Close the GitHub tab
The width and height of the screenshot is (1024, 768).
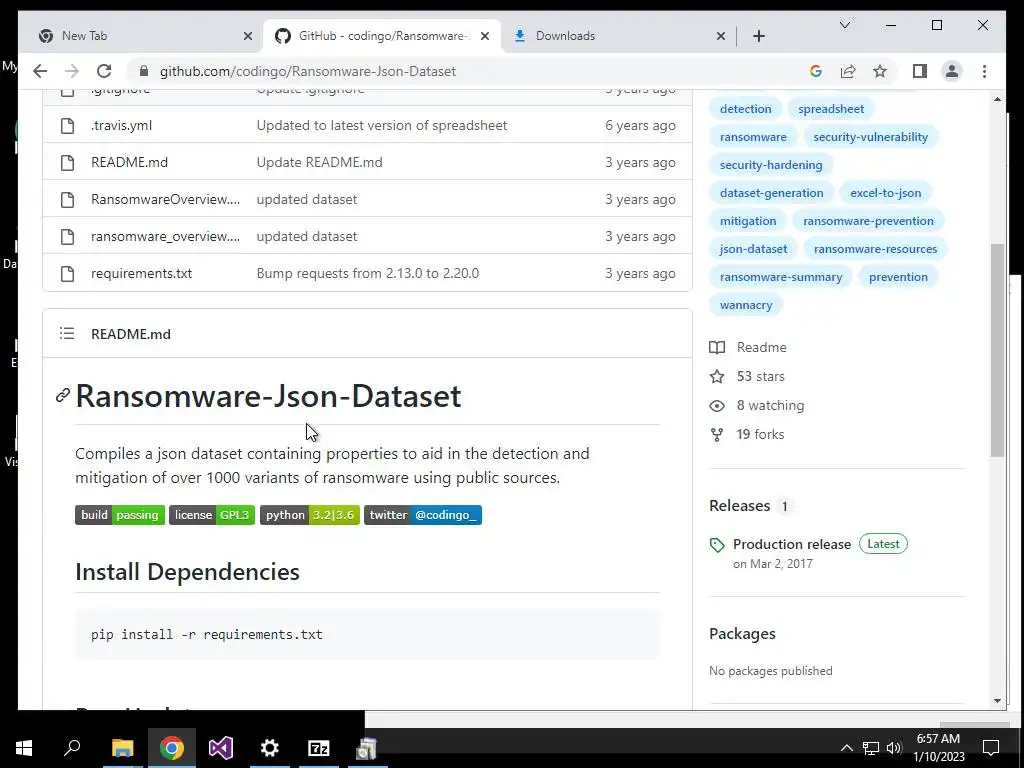tap(485, 36)
